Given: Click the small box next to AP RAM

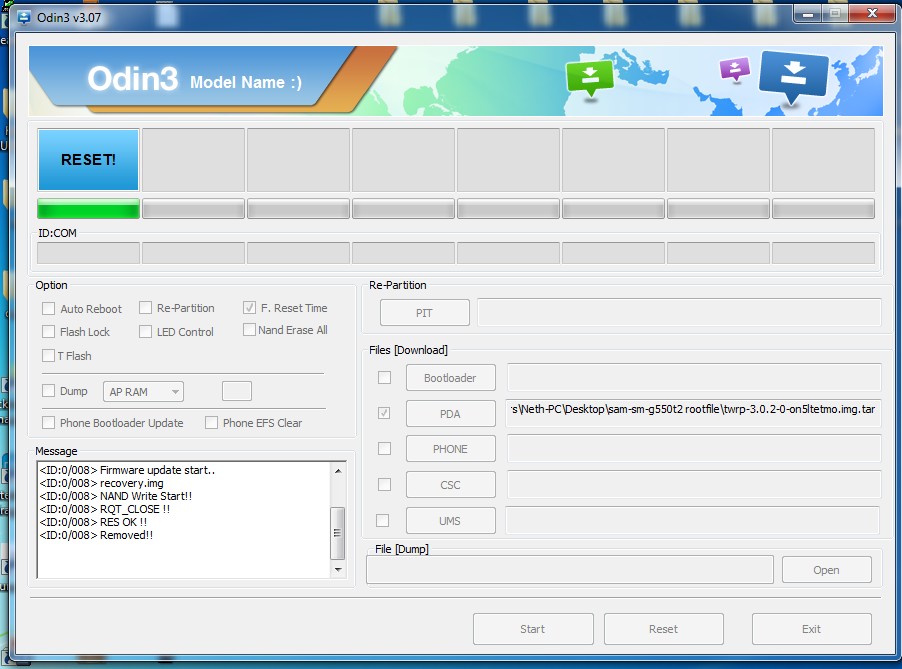Looking at the screenshot, I should click(x=236, y=391).
